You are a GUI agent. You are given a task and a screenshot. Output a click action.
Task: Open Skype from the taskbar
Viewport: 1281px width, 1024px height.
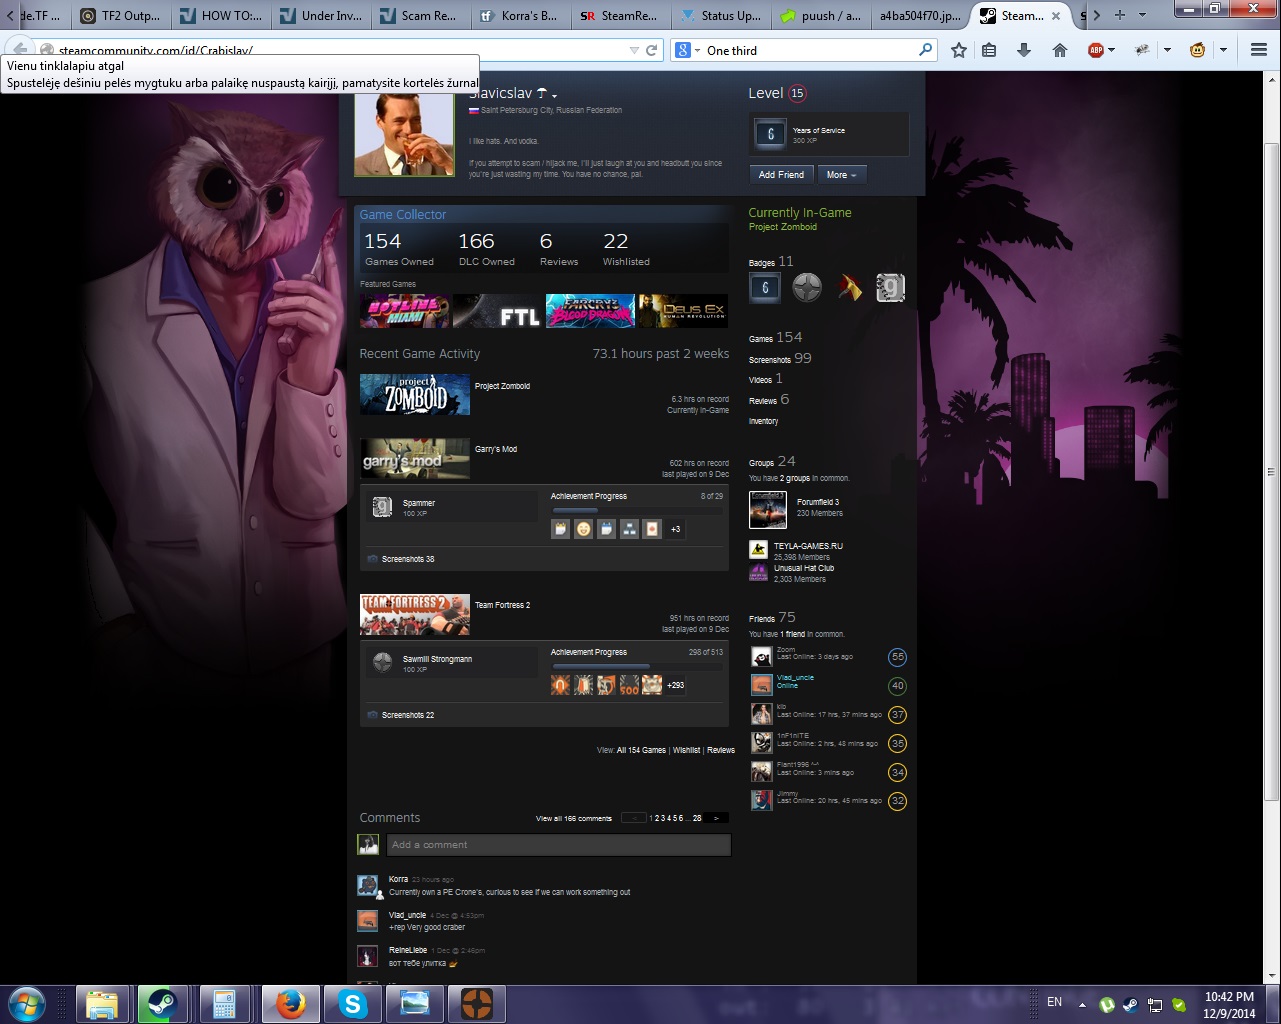pyautogui.click(x=353, y=1003)
